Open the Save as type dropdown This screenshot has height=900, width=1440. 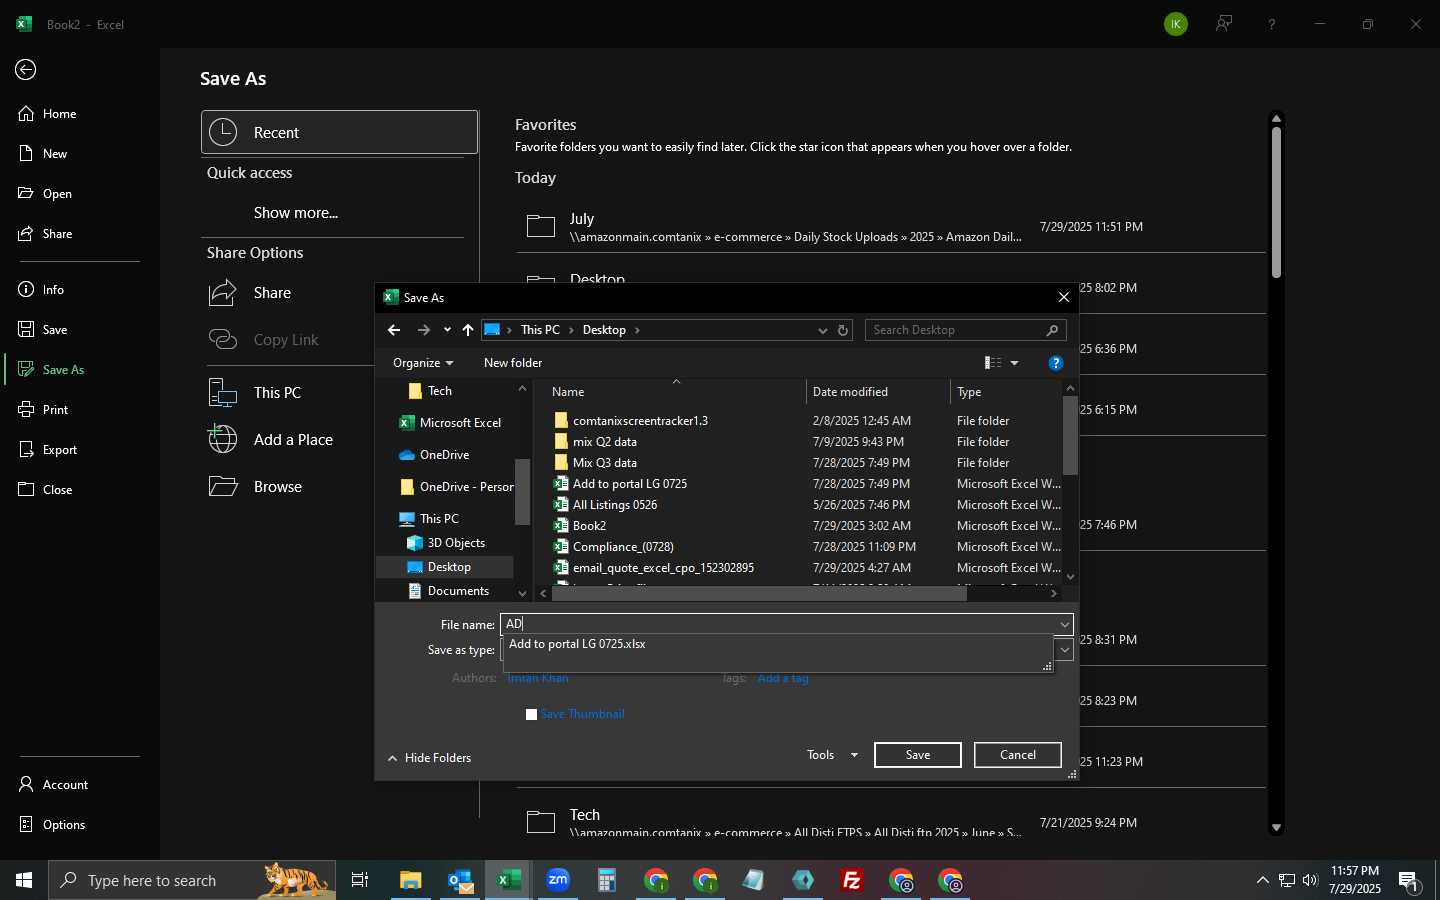[1065, 650]
